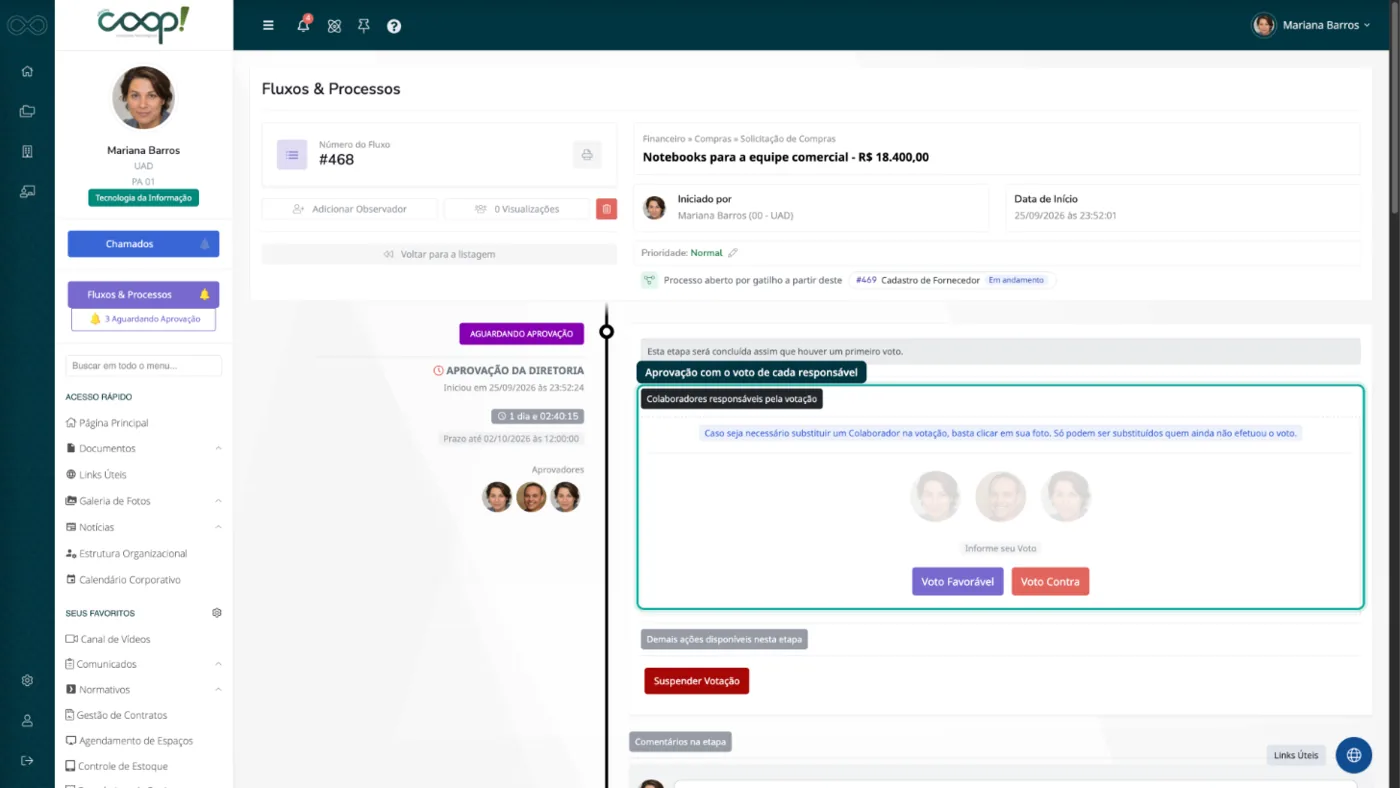Expand the Notícias menu
Screen dimensions: 1400x788
coord(144,527)
